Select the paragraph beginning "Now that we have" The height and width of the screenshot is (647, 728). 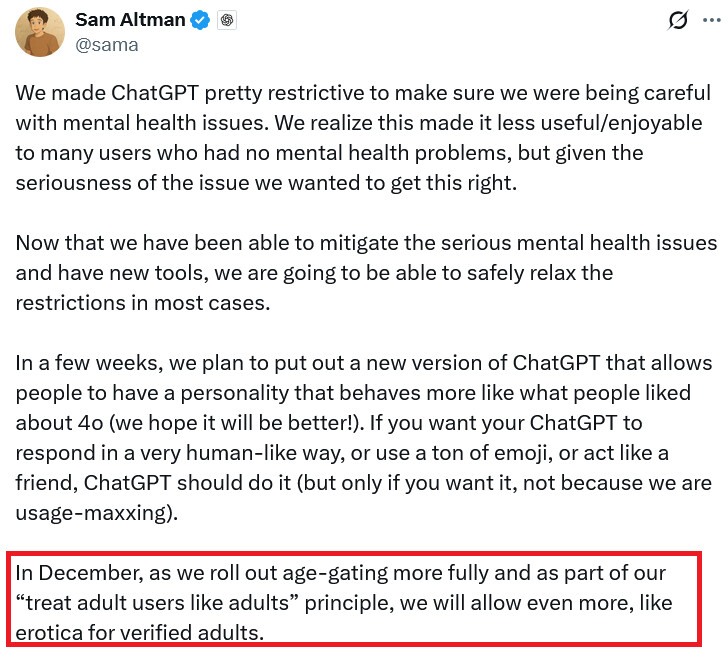tap(366, 273)
